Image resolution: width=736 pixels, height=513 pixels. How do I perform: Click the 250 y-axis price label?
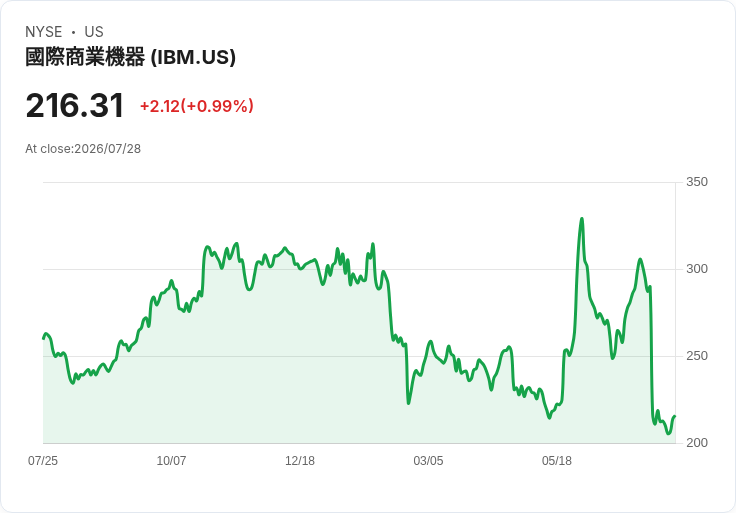(697, 356)
